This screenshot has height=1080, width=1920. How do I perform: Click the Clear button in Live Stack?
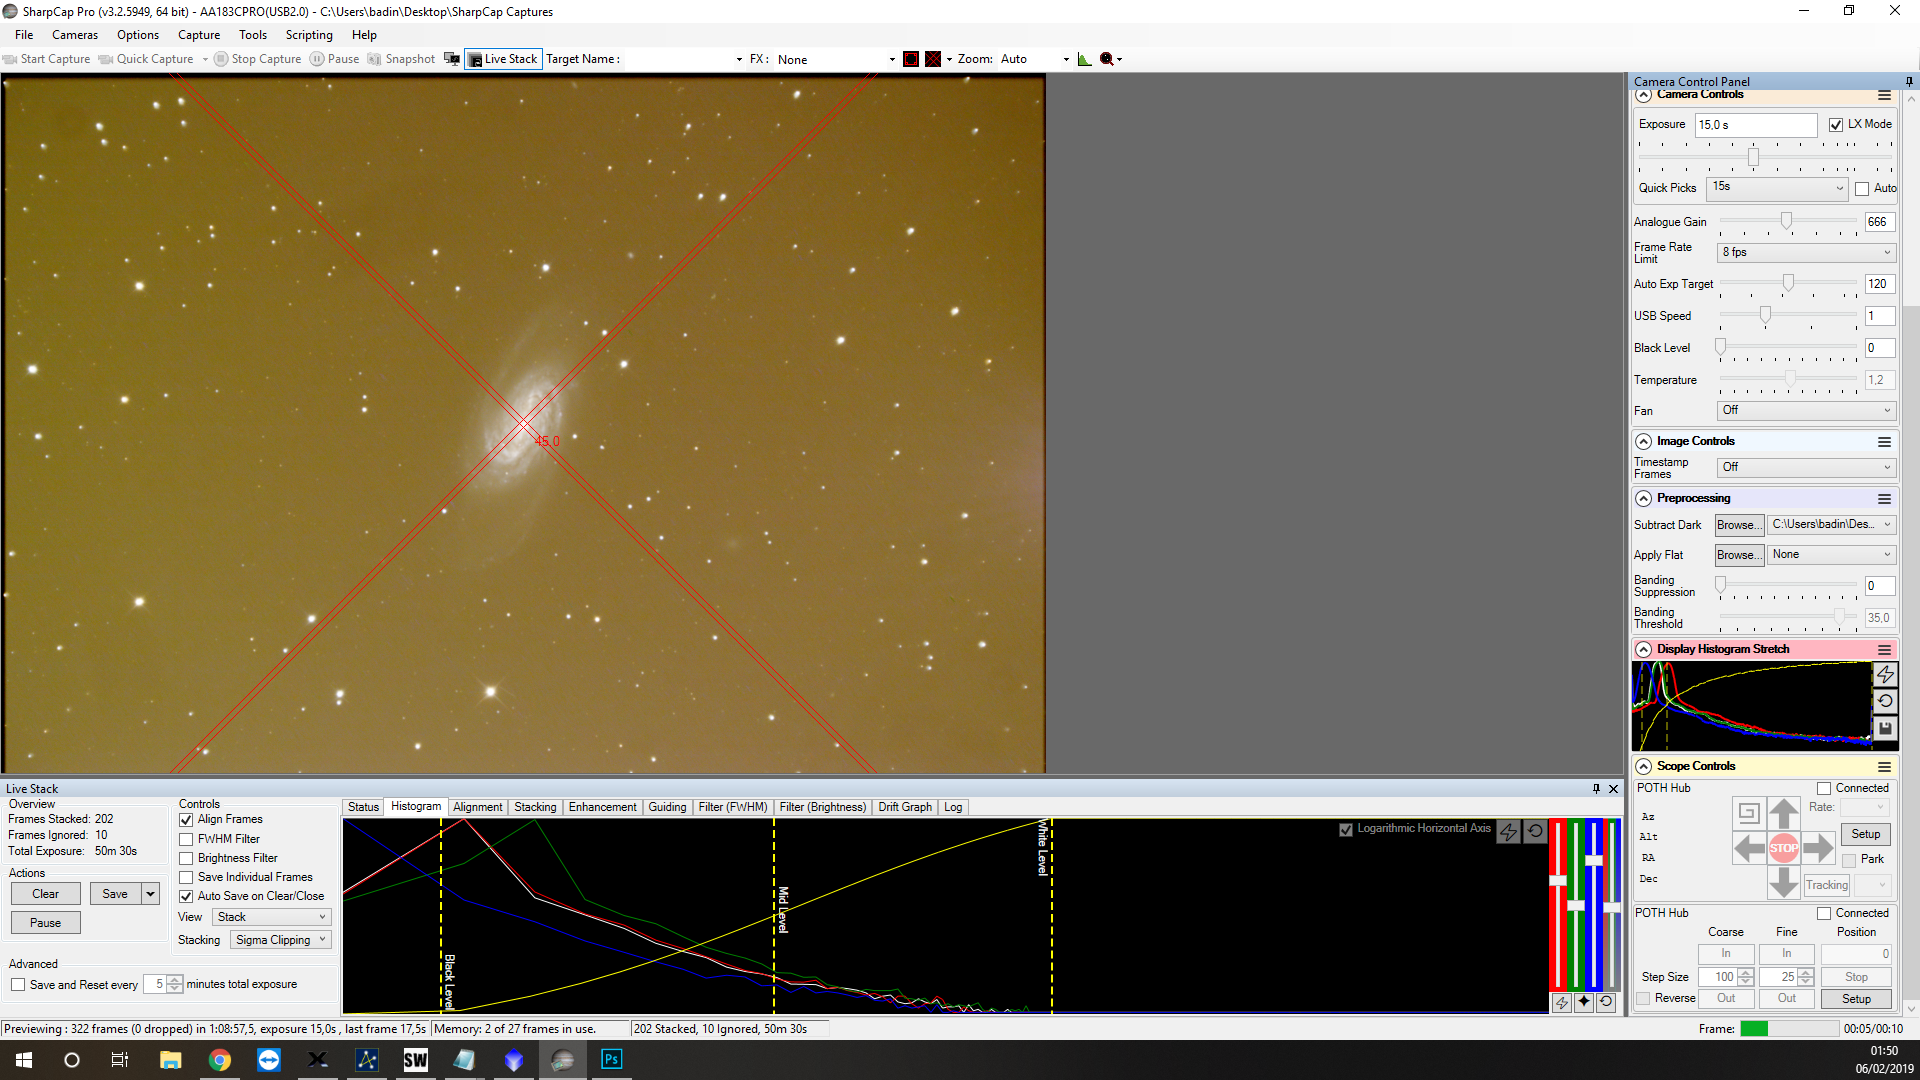[45, 894]
